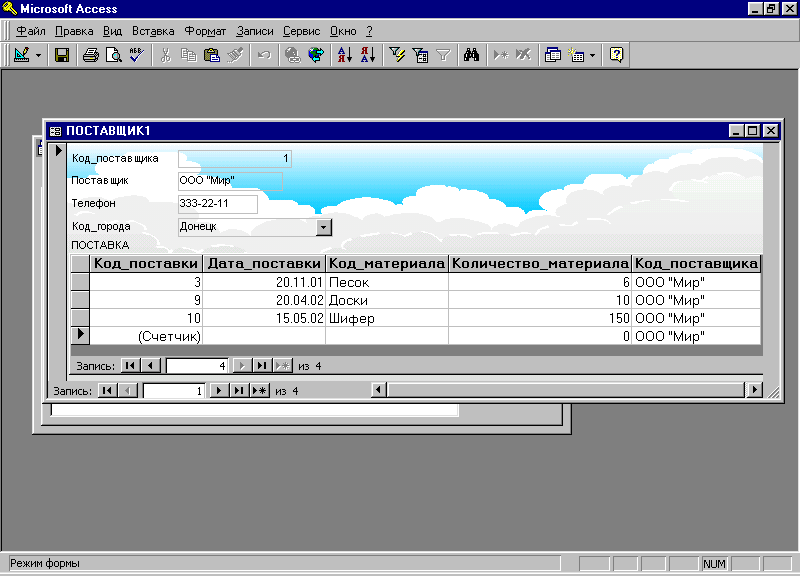Viewport: 800px width, 576px height.
Task: Open the Окно menu
Action: tap(343, 31)
